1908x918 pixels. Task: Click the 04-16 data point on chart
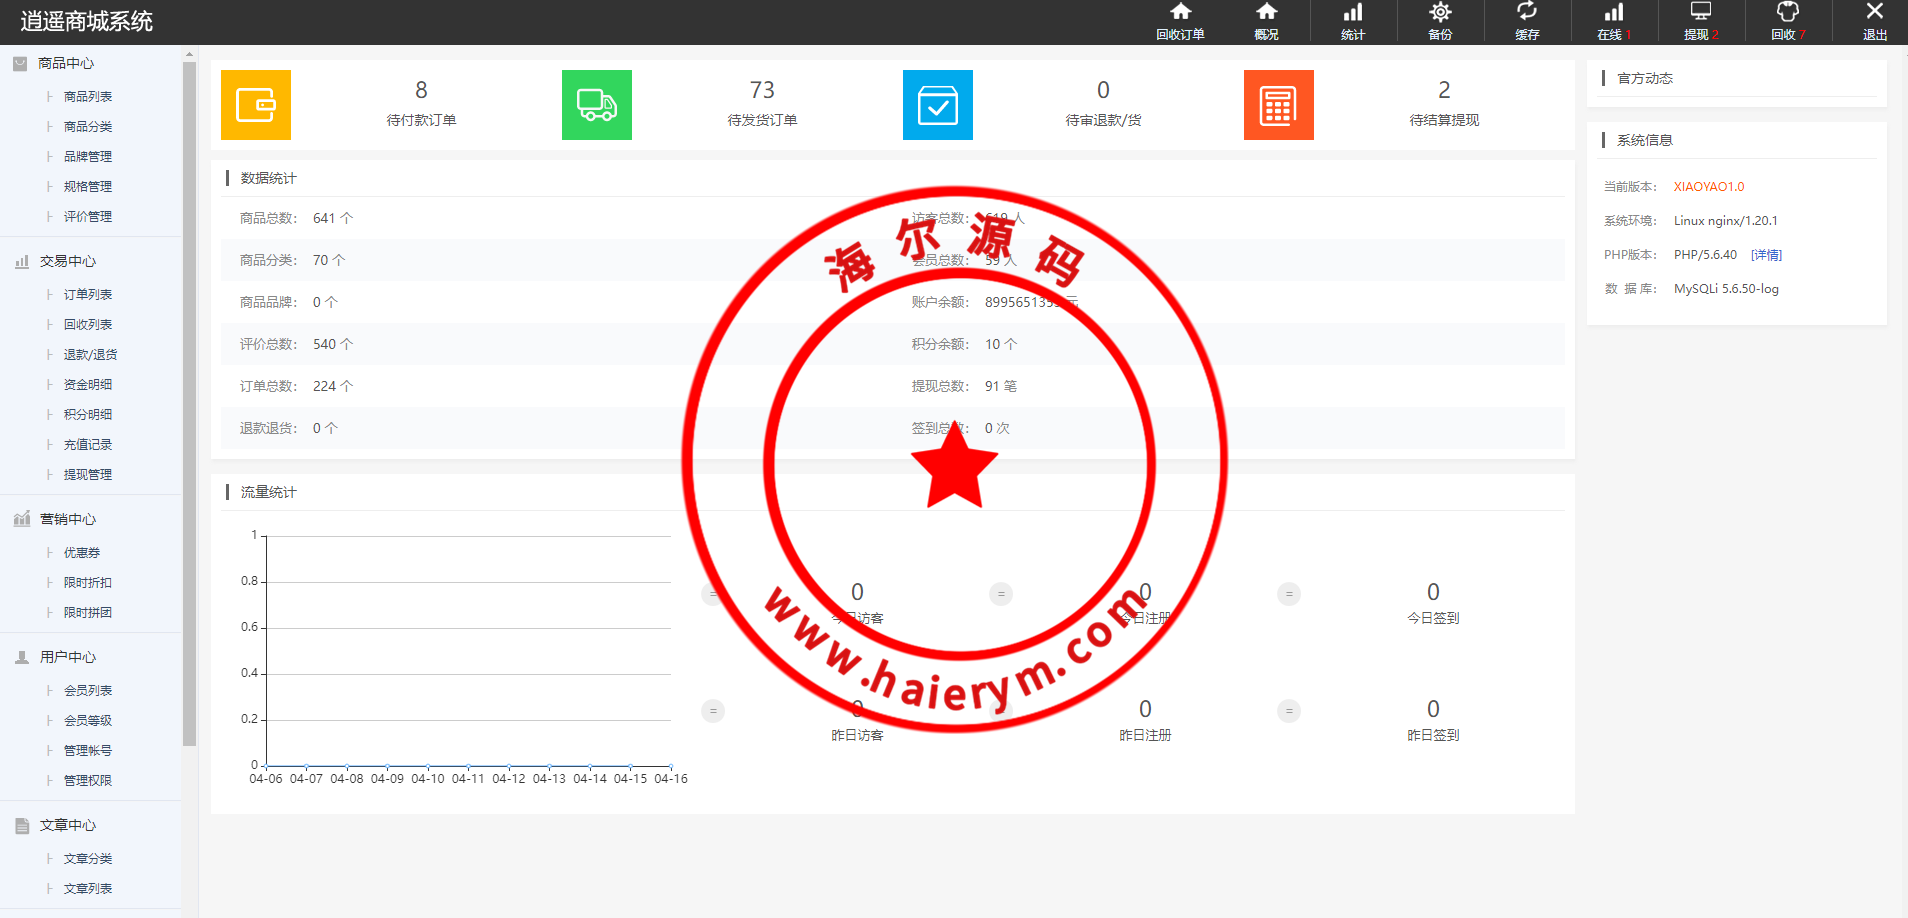(671, 766)
